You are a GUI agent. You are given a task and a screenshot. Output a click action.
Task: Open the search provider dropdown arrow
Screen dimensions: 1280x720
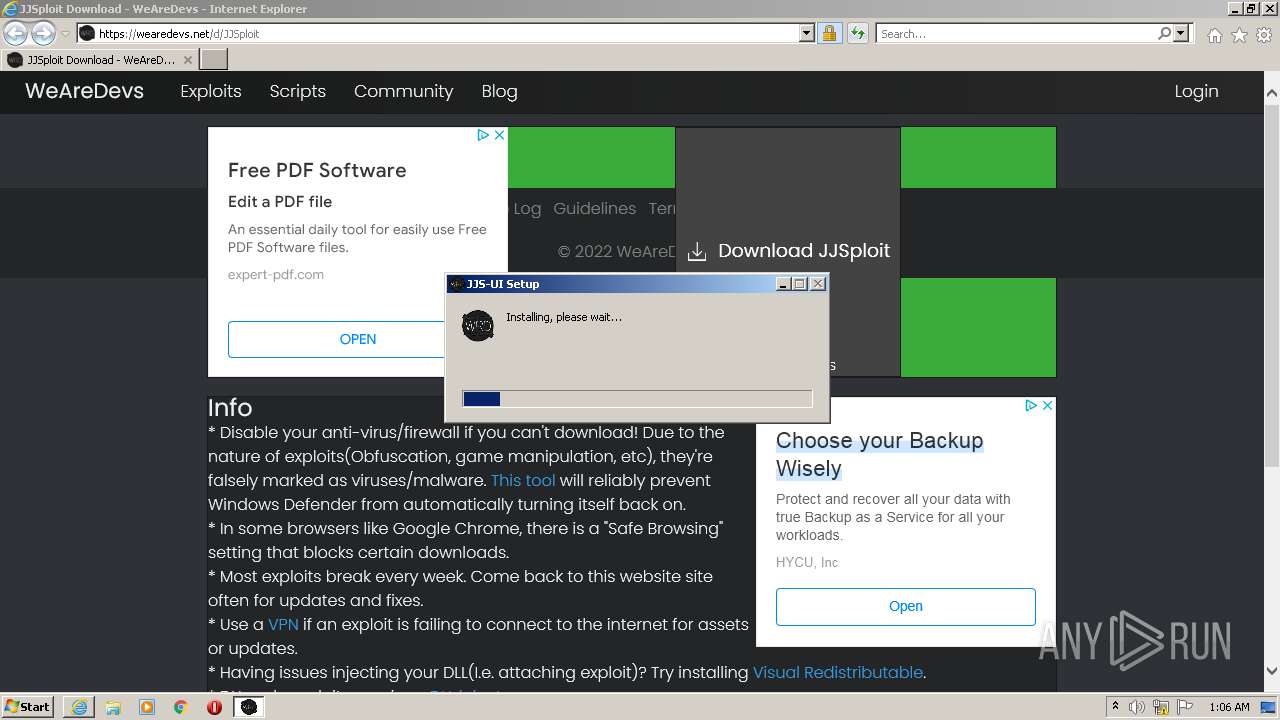click(x=1181, y=33)
